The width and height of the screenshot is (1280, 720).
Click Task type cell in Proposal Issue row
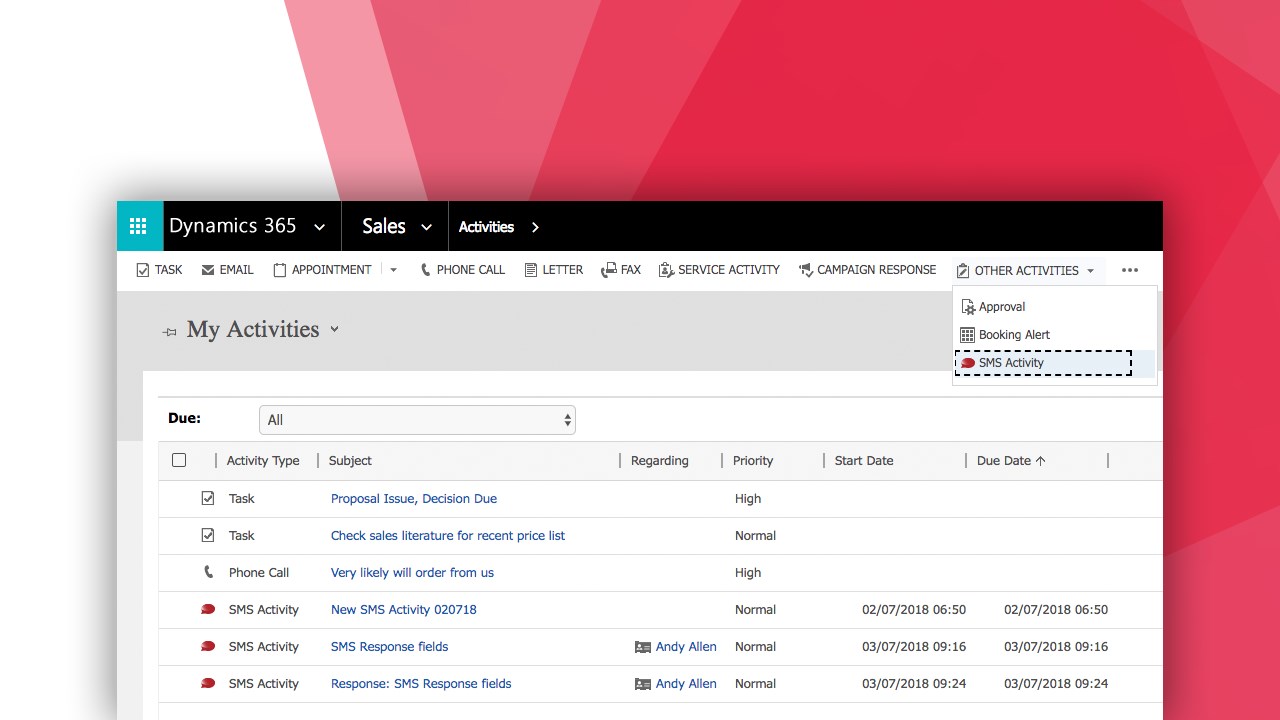tap(242, 498)
